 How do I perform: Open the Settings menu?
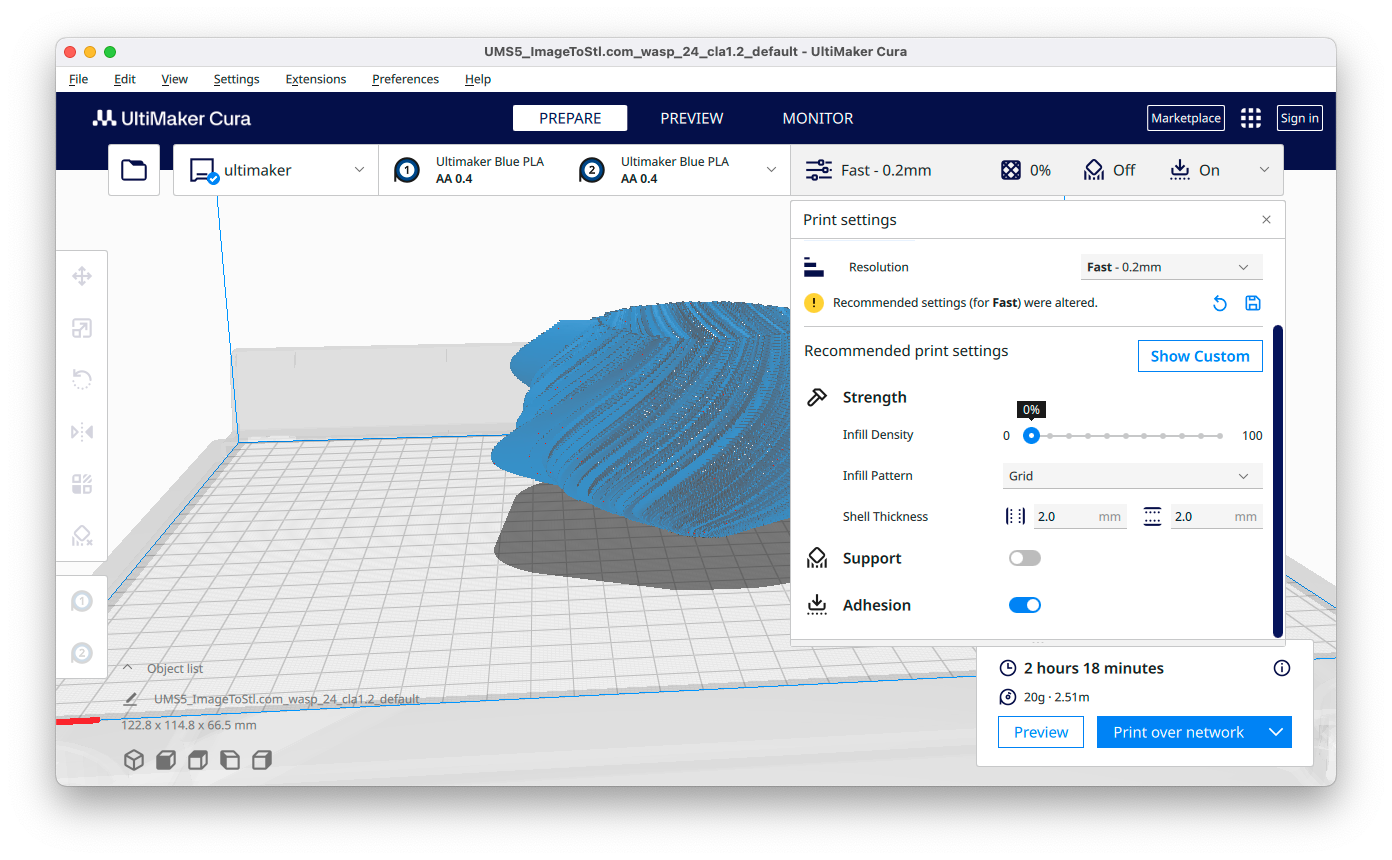237,79
